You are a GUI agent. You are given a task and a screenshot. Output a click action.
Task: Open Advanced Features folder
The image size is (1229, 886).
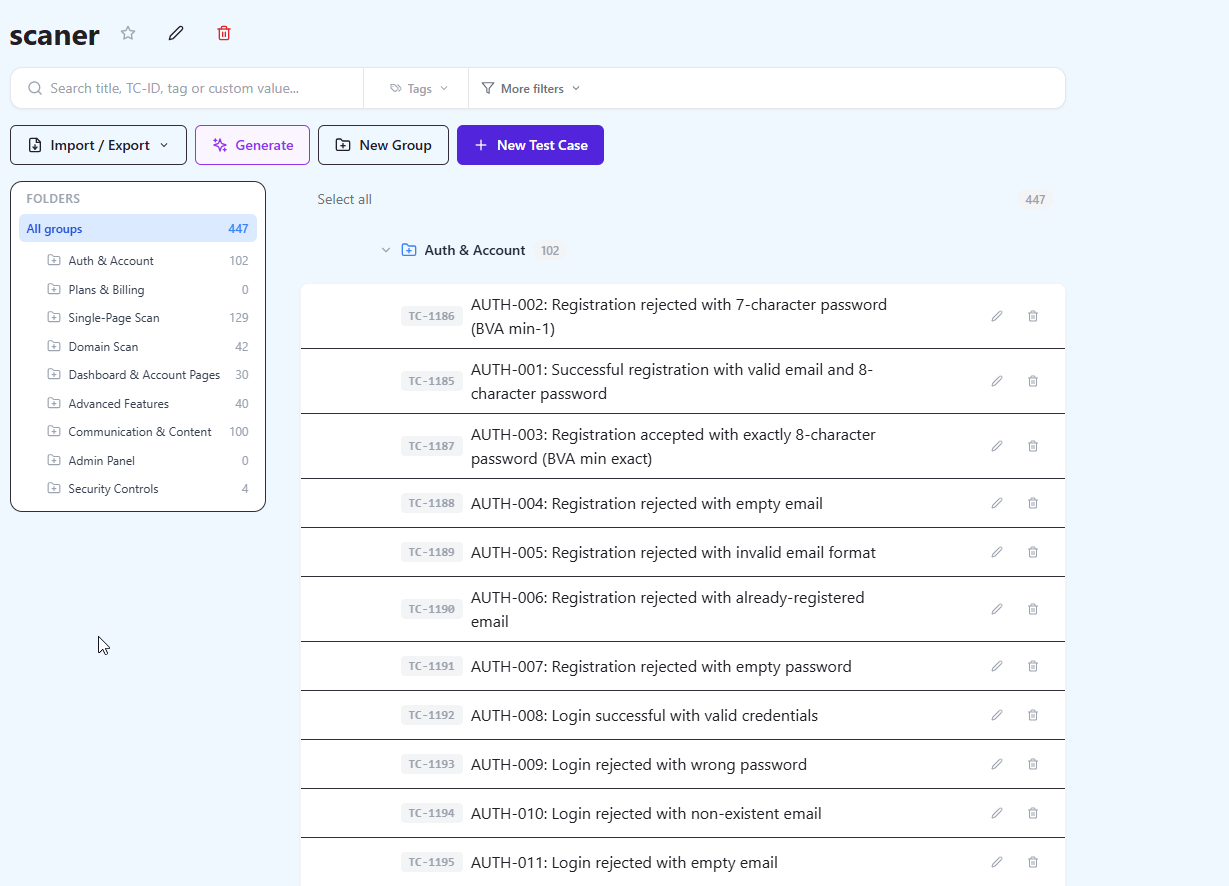[148, 404]
